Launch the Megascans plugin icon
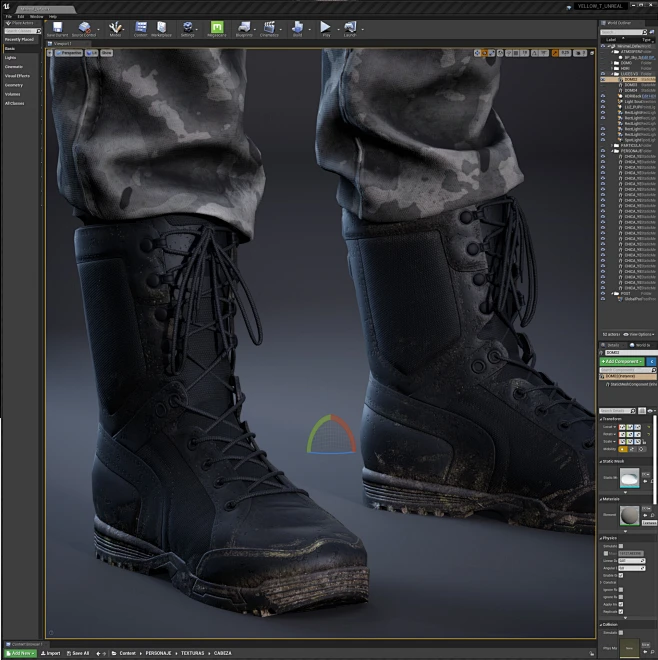The image size is (658, 660). click(217, 29)
